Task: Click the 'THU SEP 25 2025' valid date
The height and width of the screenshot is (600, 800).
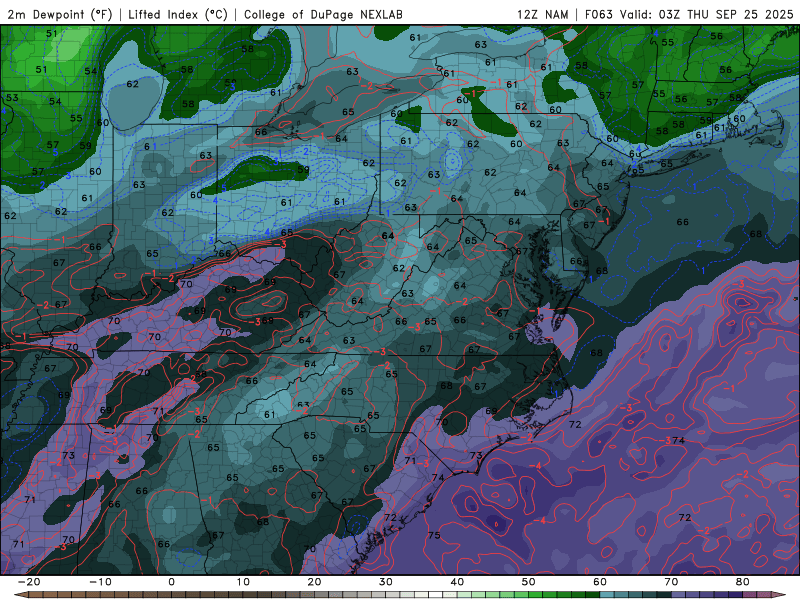Action: pos(740,14)
